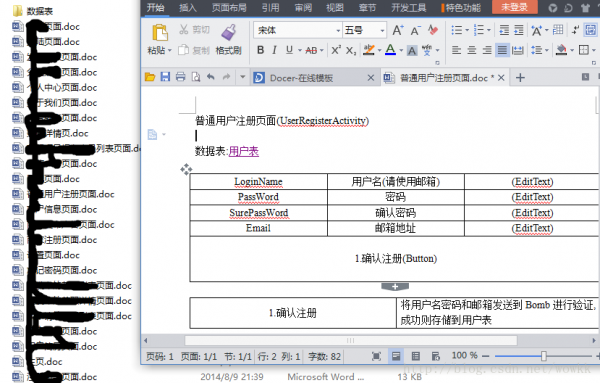Toggle show paragraph marks button
The height and width of the screenshot is (383, 600).
575,30
